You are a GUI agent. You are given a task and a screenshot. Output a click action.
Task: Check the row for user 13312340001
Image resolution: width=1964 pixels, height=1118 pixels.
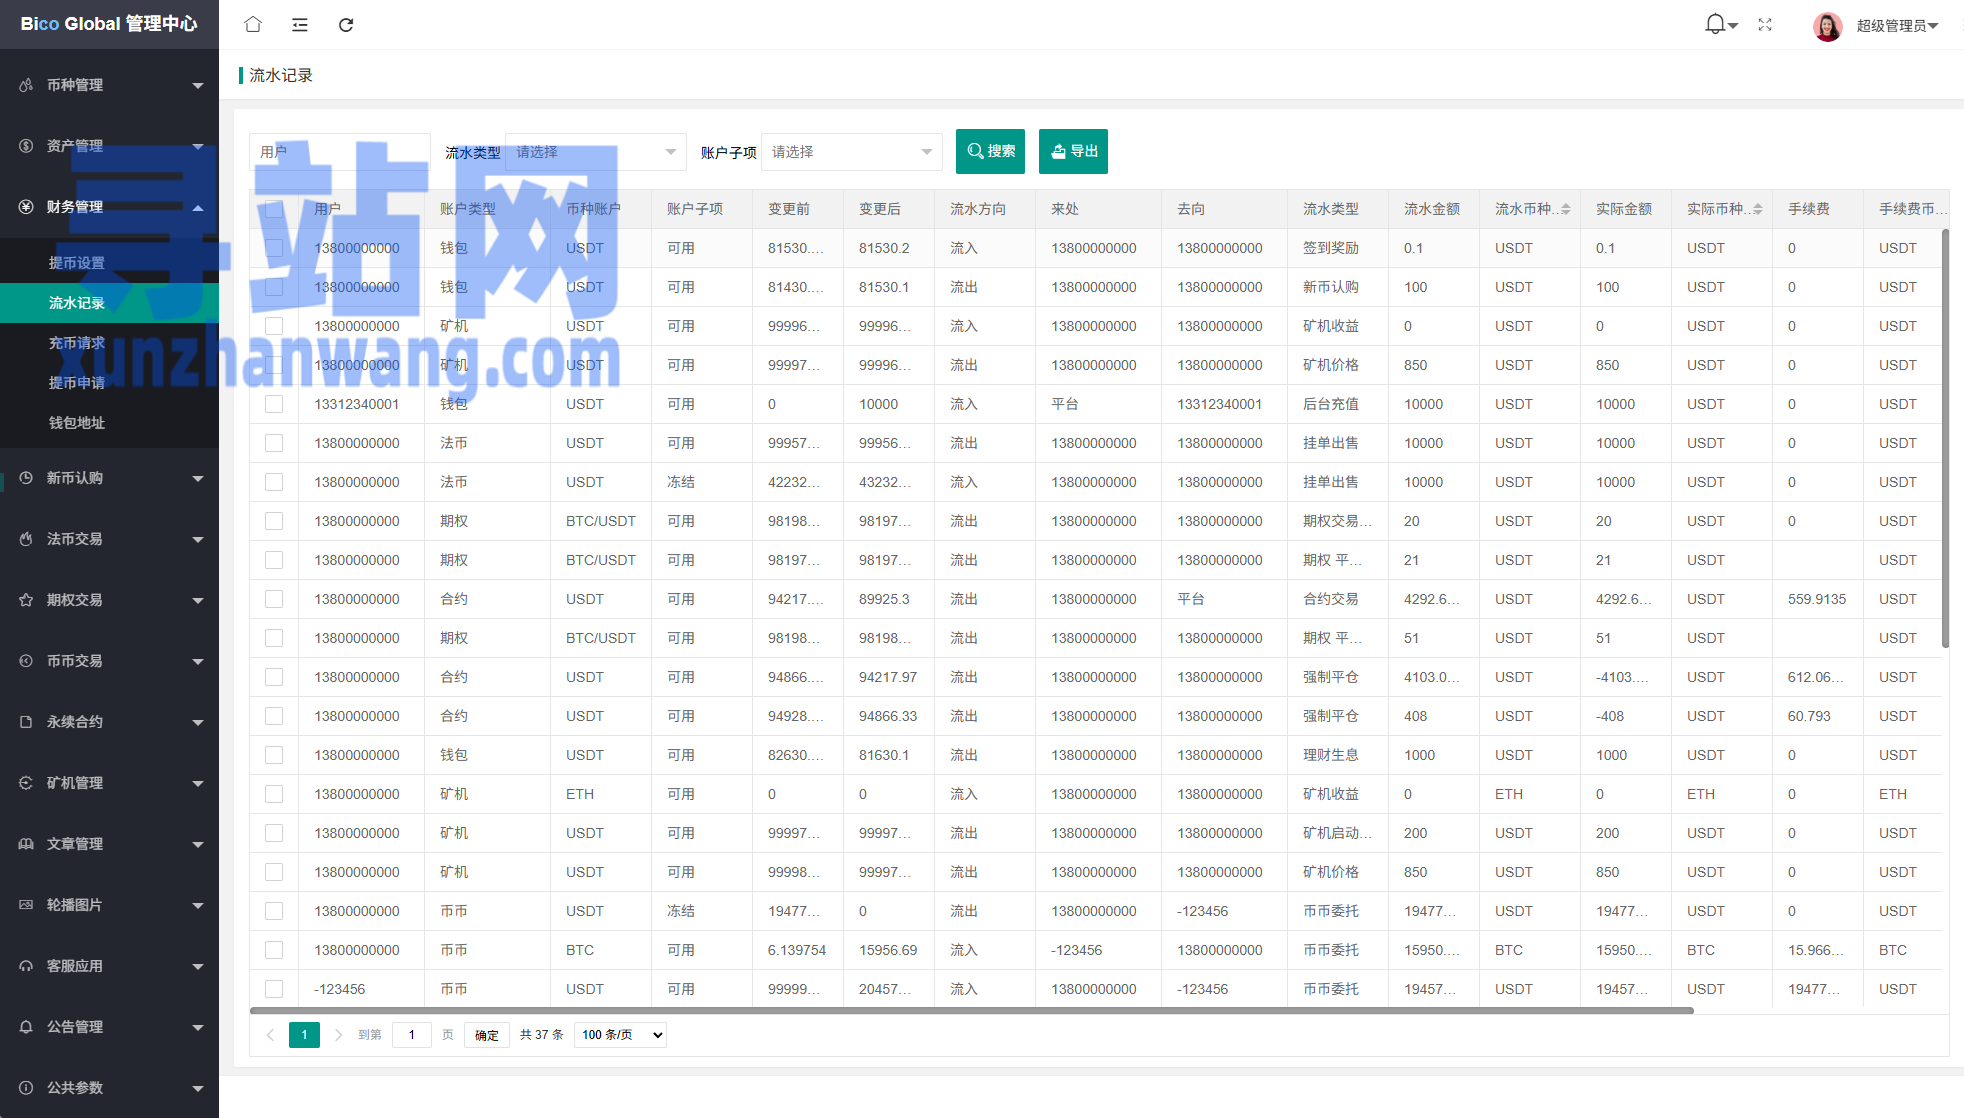tap(274, 404)
